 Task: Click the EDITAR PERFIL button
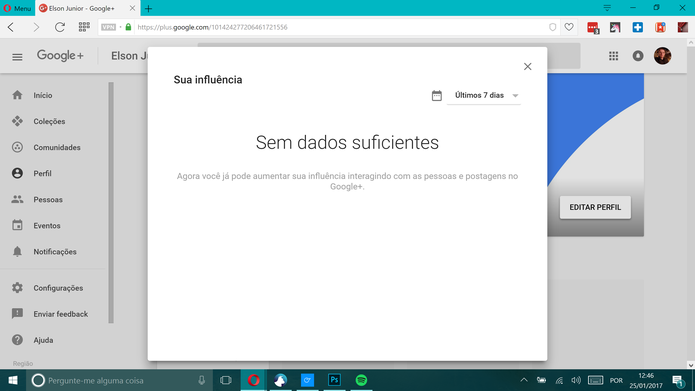[595, 207]
